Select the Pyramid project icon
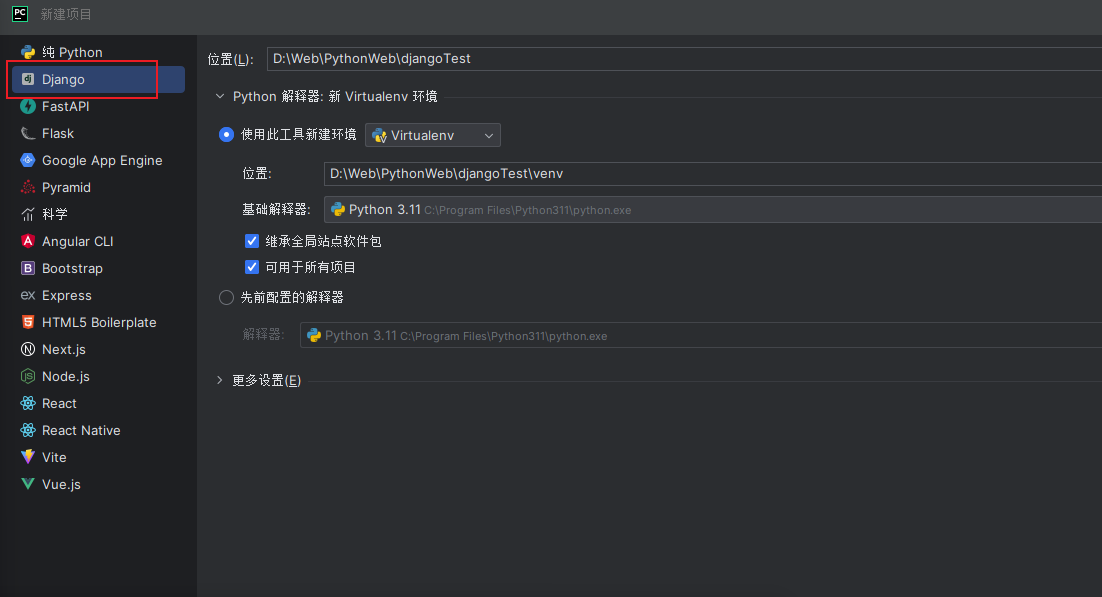Image resolution: width=1102 pixels, height=597 pixels. (x=28, y=187)
